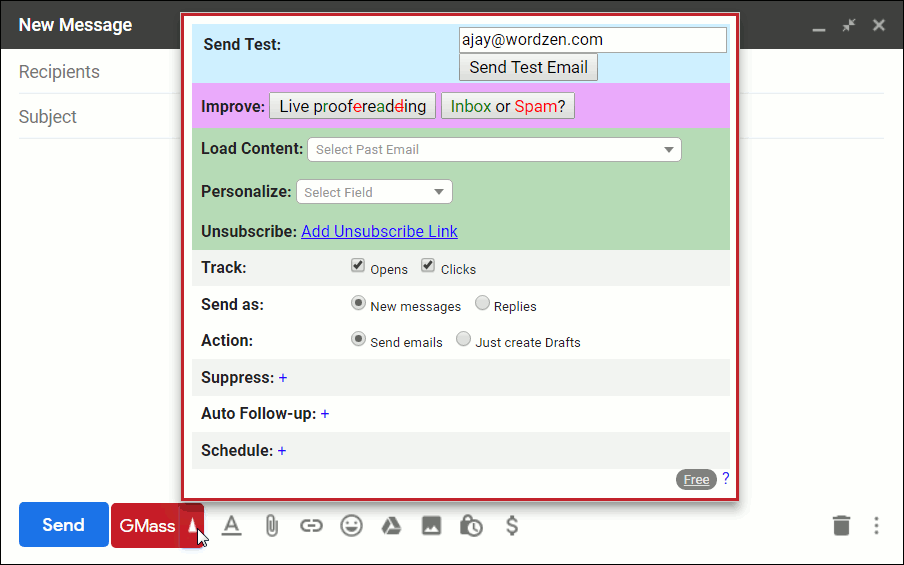Expand the Auto Follow-up section
904x565 pixels.
pyautogui.click(x=325, y=414)
